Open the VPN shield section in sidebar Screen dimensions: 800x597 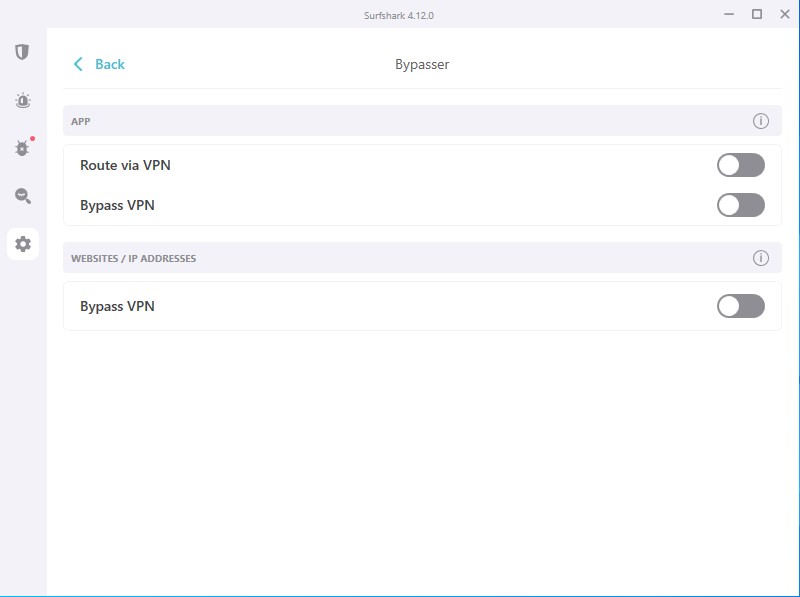[x=22, y=52]
